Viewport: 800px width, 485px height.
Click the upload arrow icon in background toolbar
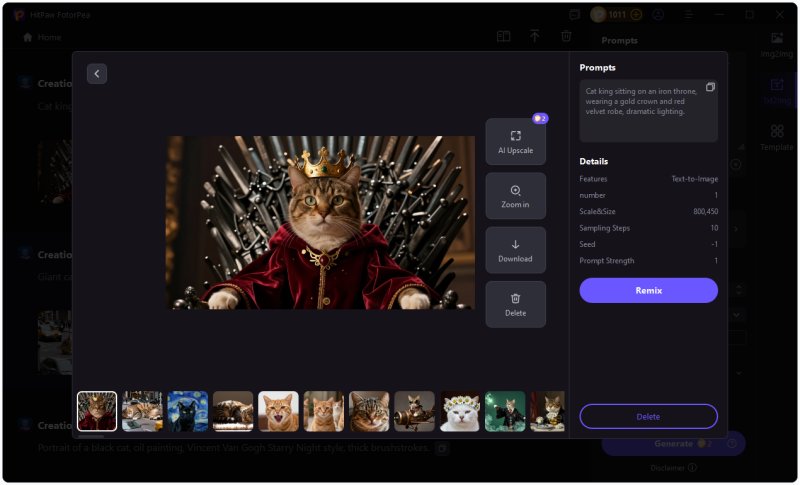pyautogui.click(x=535, y=36)
